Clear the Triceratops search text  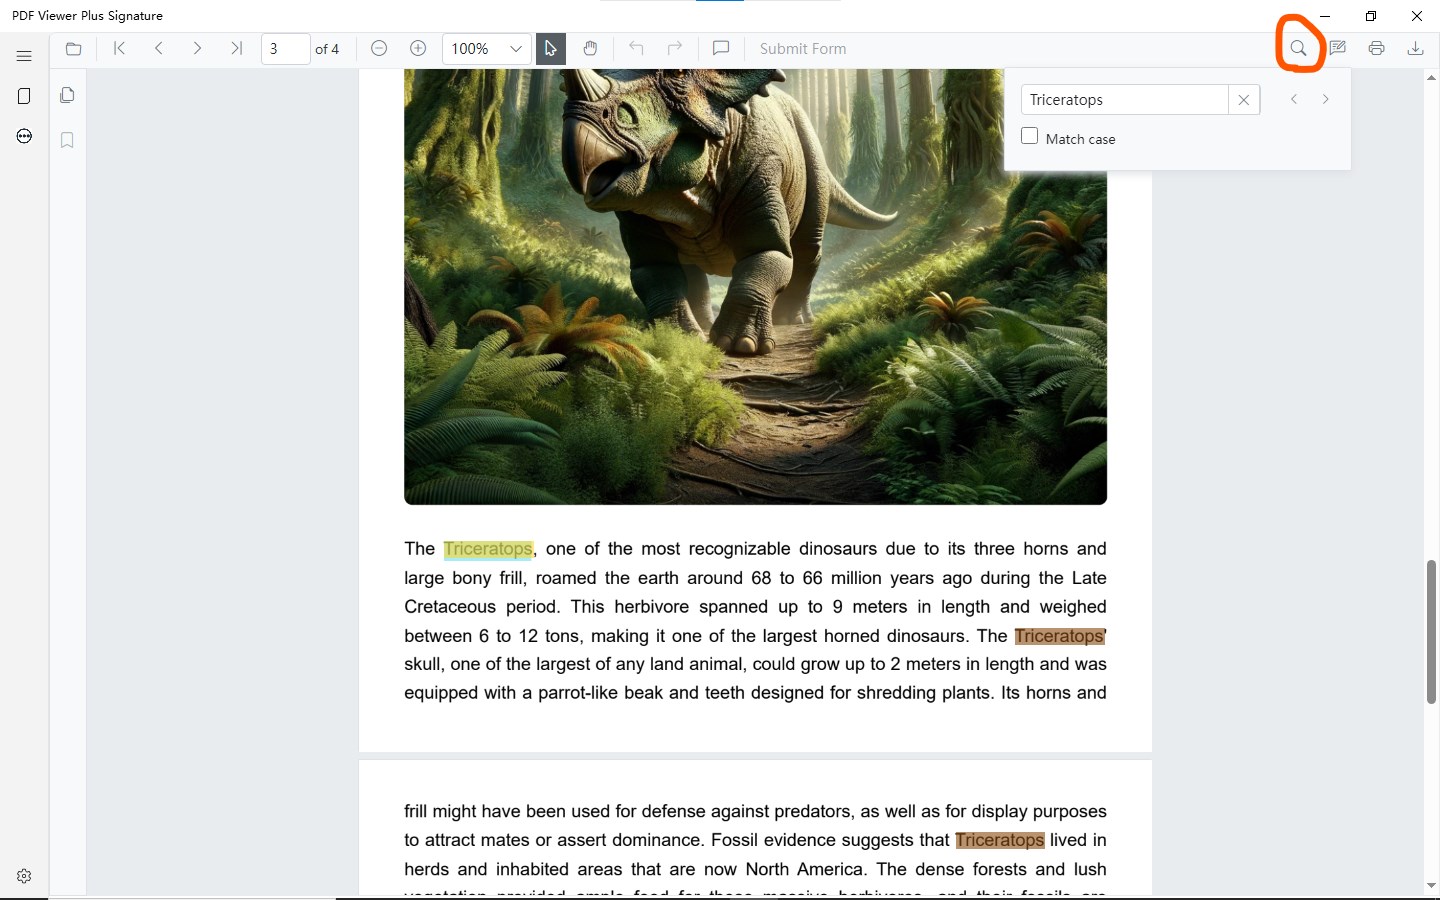coord(1244,100)
